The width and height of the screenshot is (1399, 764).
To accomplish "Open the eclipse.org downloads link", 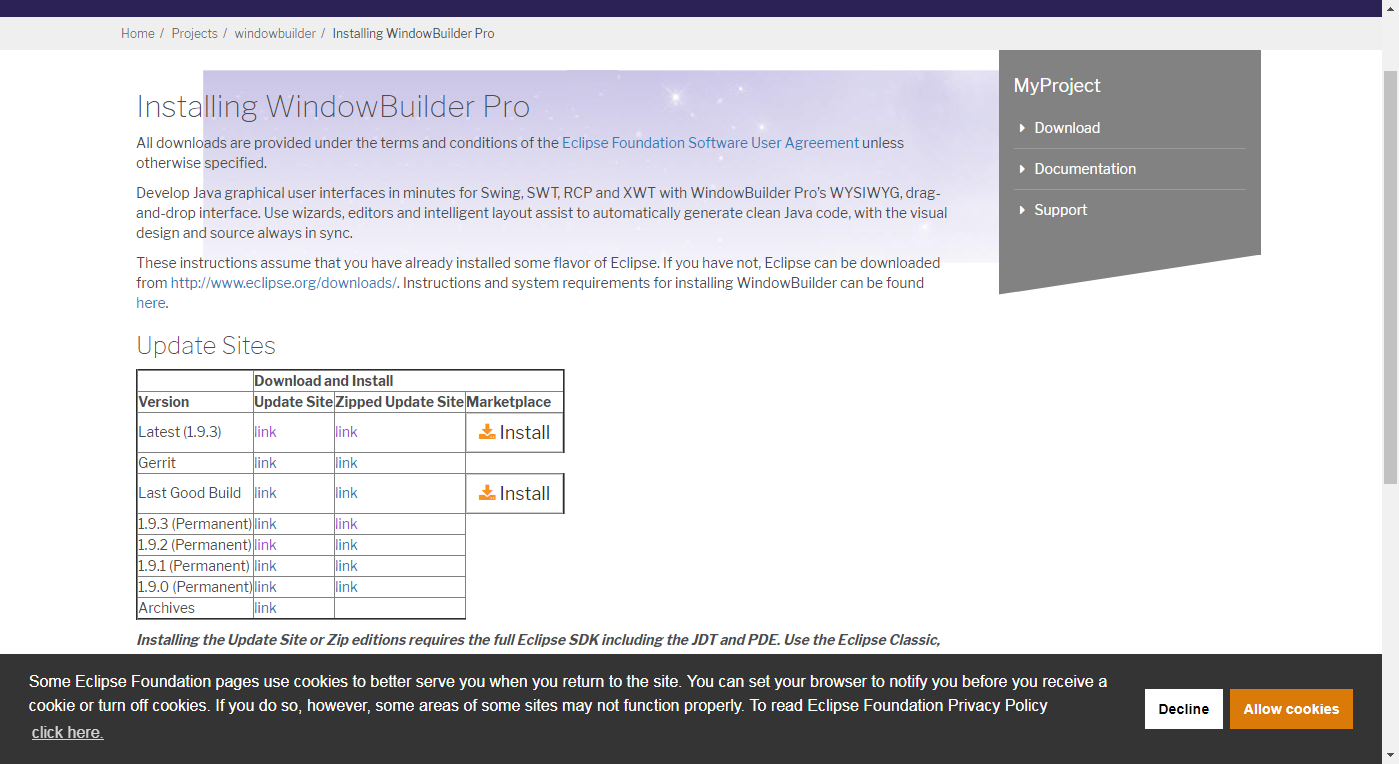I will [283, 282].
